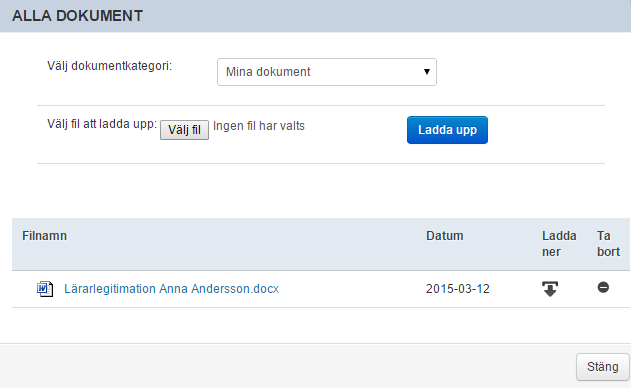Click the Ingen fil har valts text
The height and width of the screenshot is (388, 631).
point(259,126)
